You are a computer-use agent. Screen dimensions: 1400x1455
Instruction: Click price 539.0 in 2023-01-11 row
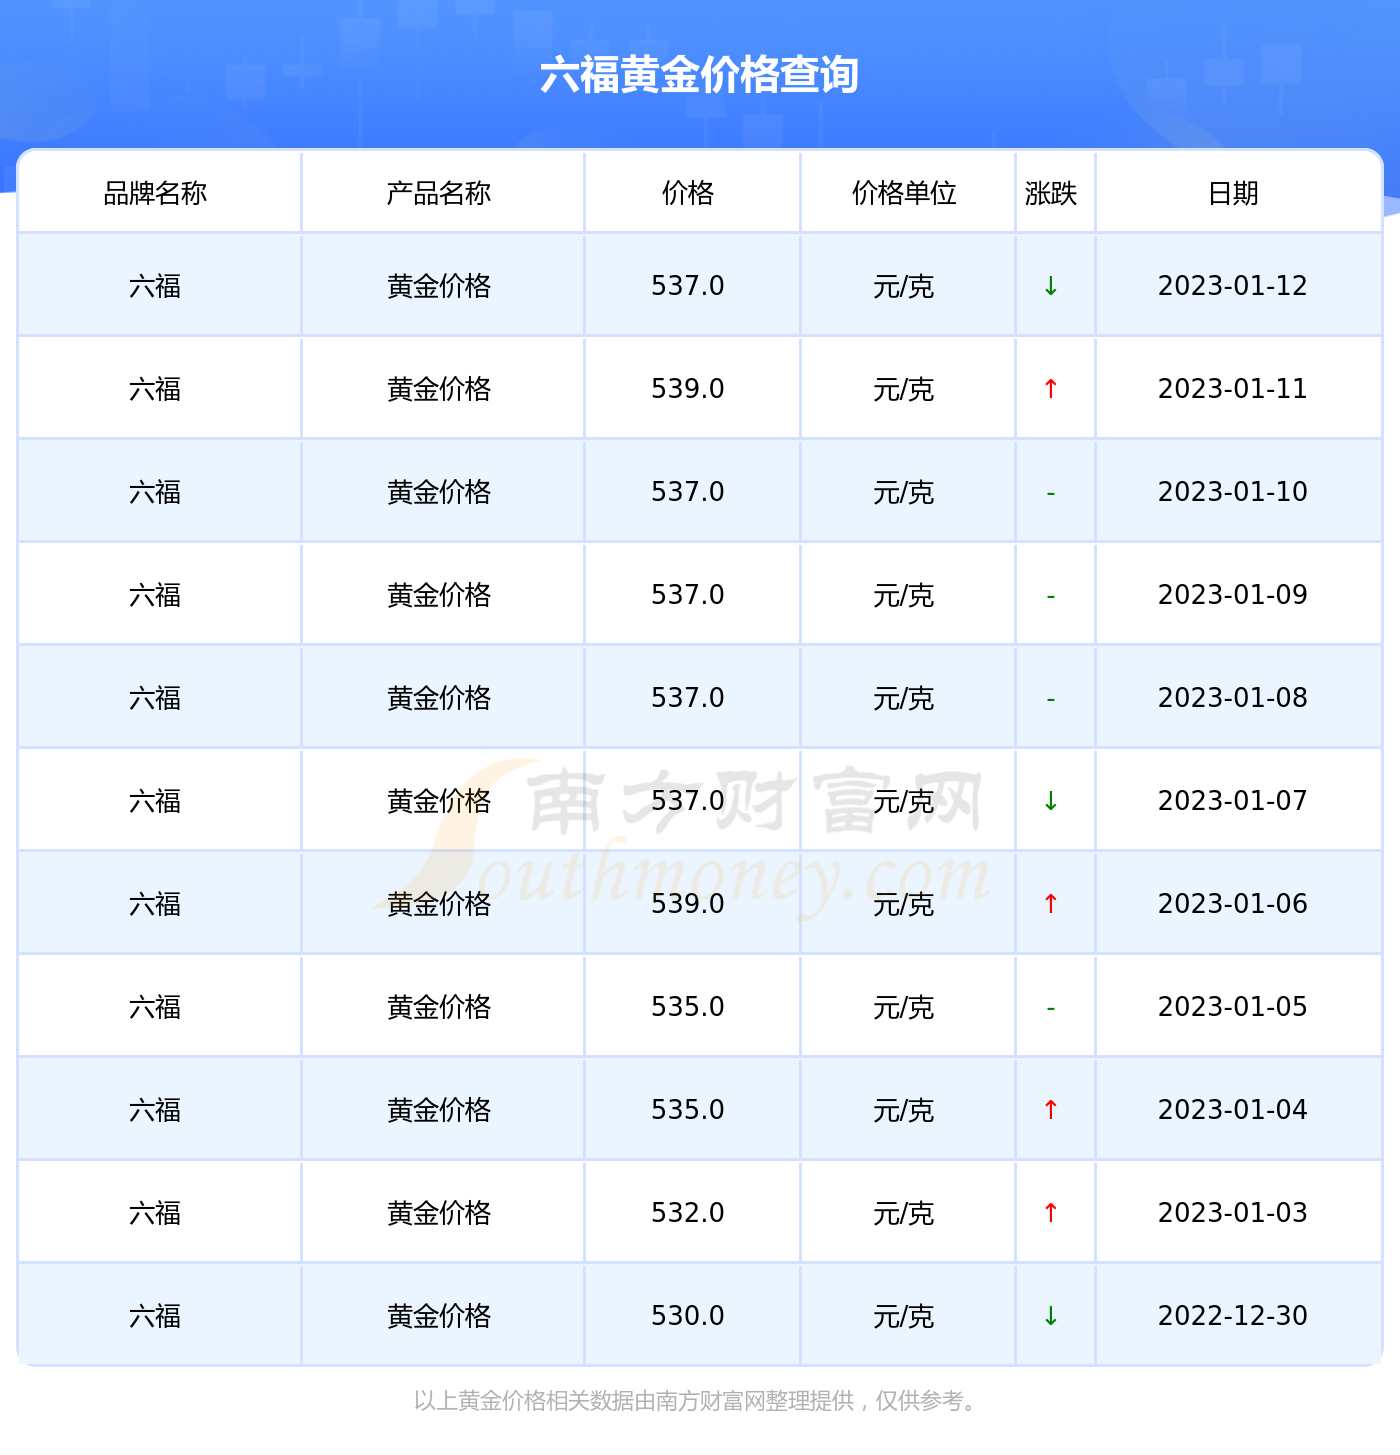pyautogui.click(x=688, y=389)
